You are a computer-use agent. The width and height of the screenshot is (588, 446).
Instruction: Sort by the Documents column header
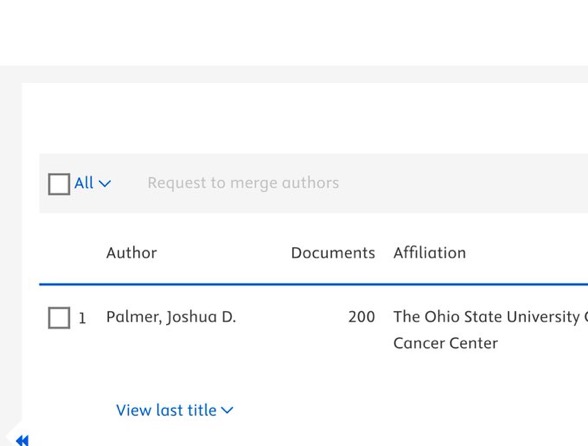point(333,253)
